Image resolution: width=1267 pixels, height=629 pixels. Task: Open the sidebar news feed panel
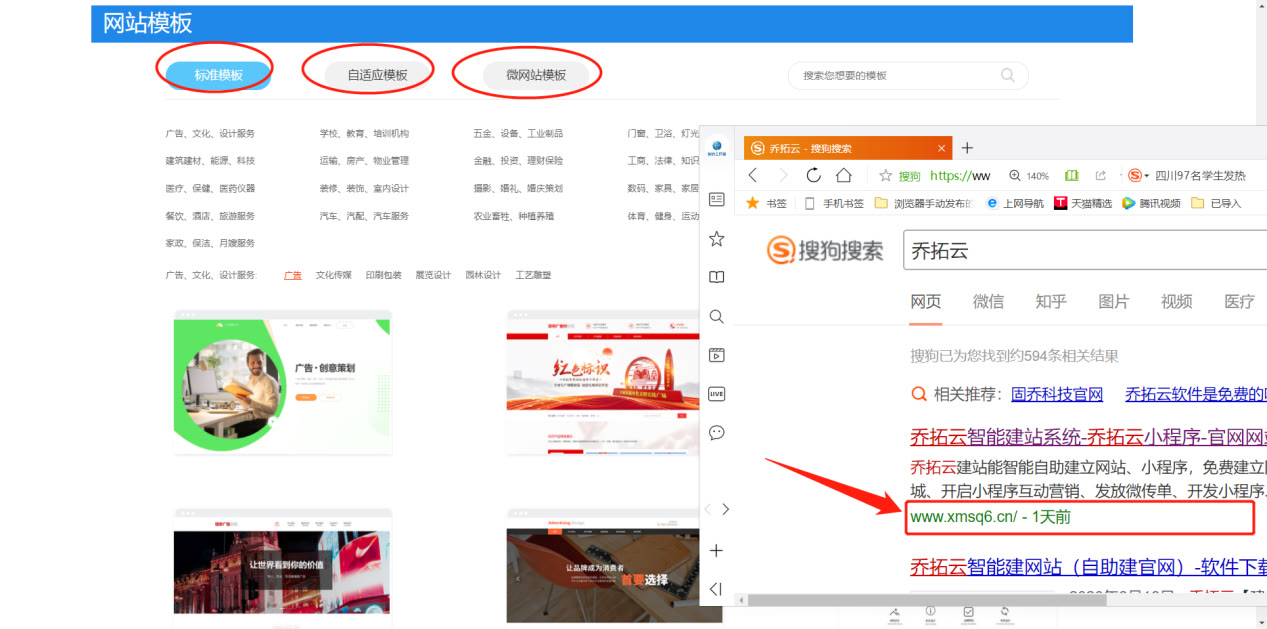[x=716, y=200]
